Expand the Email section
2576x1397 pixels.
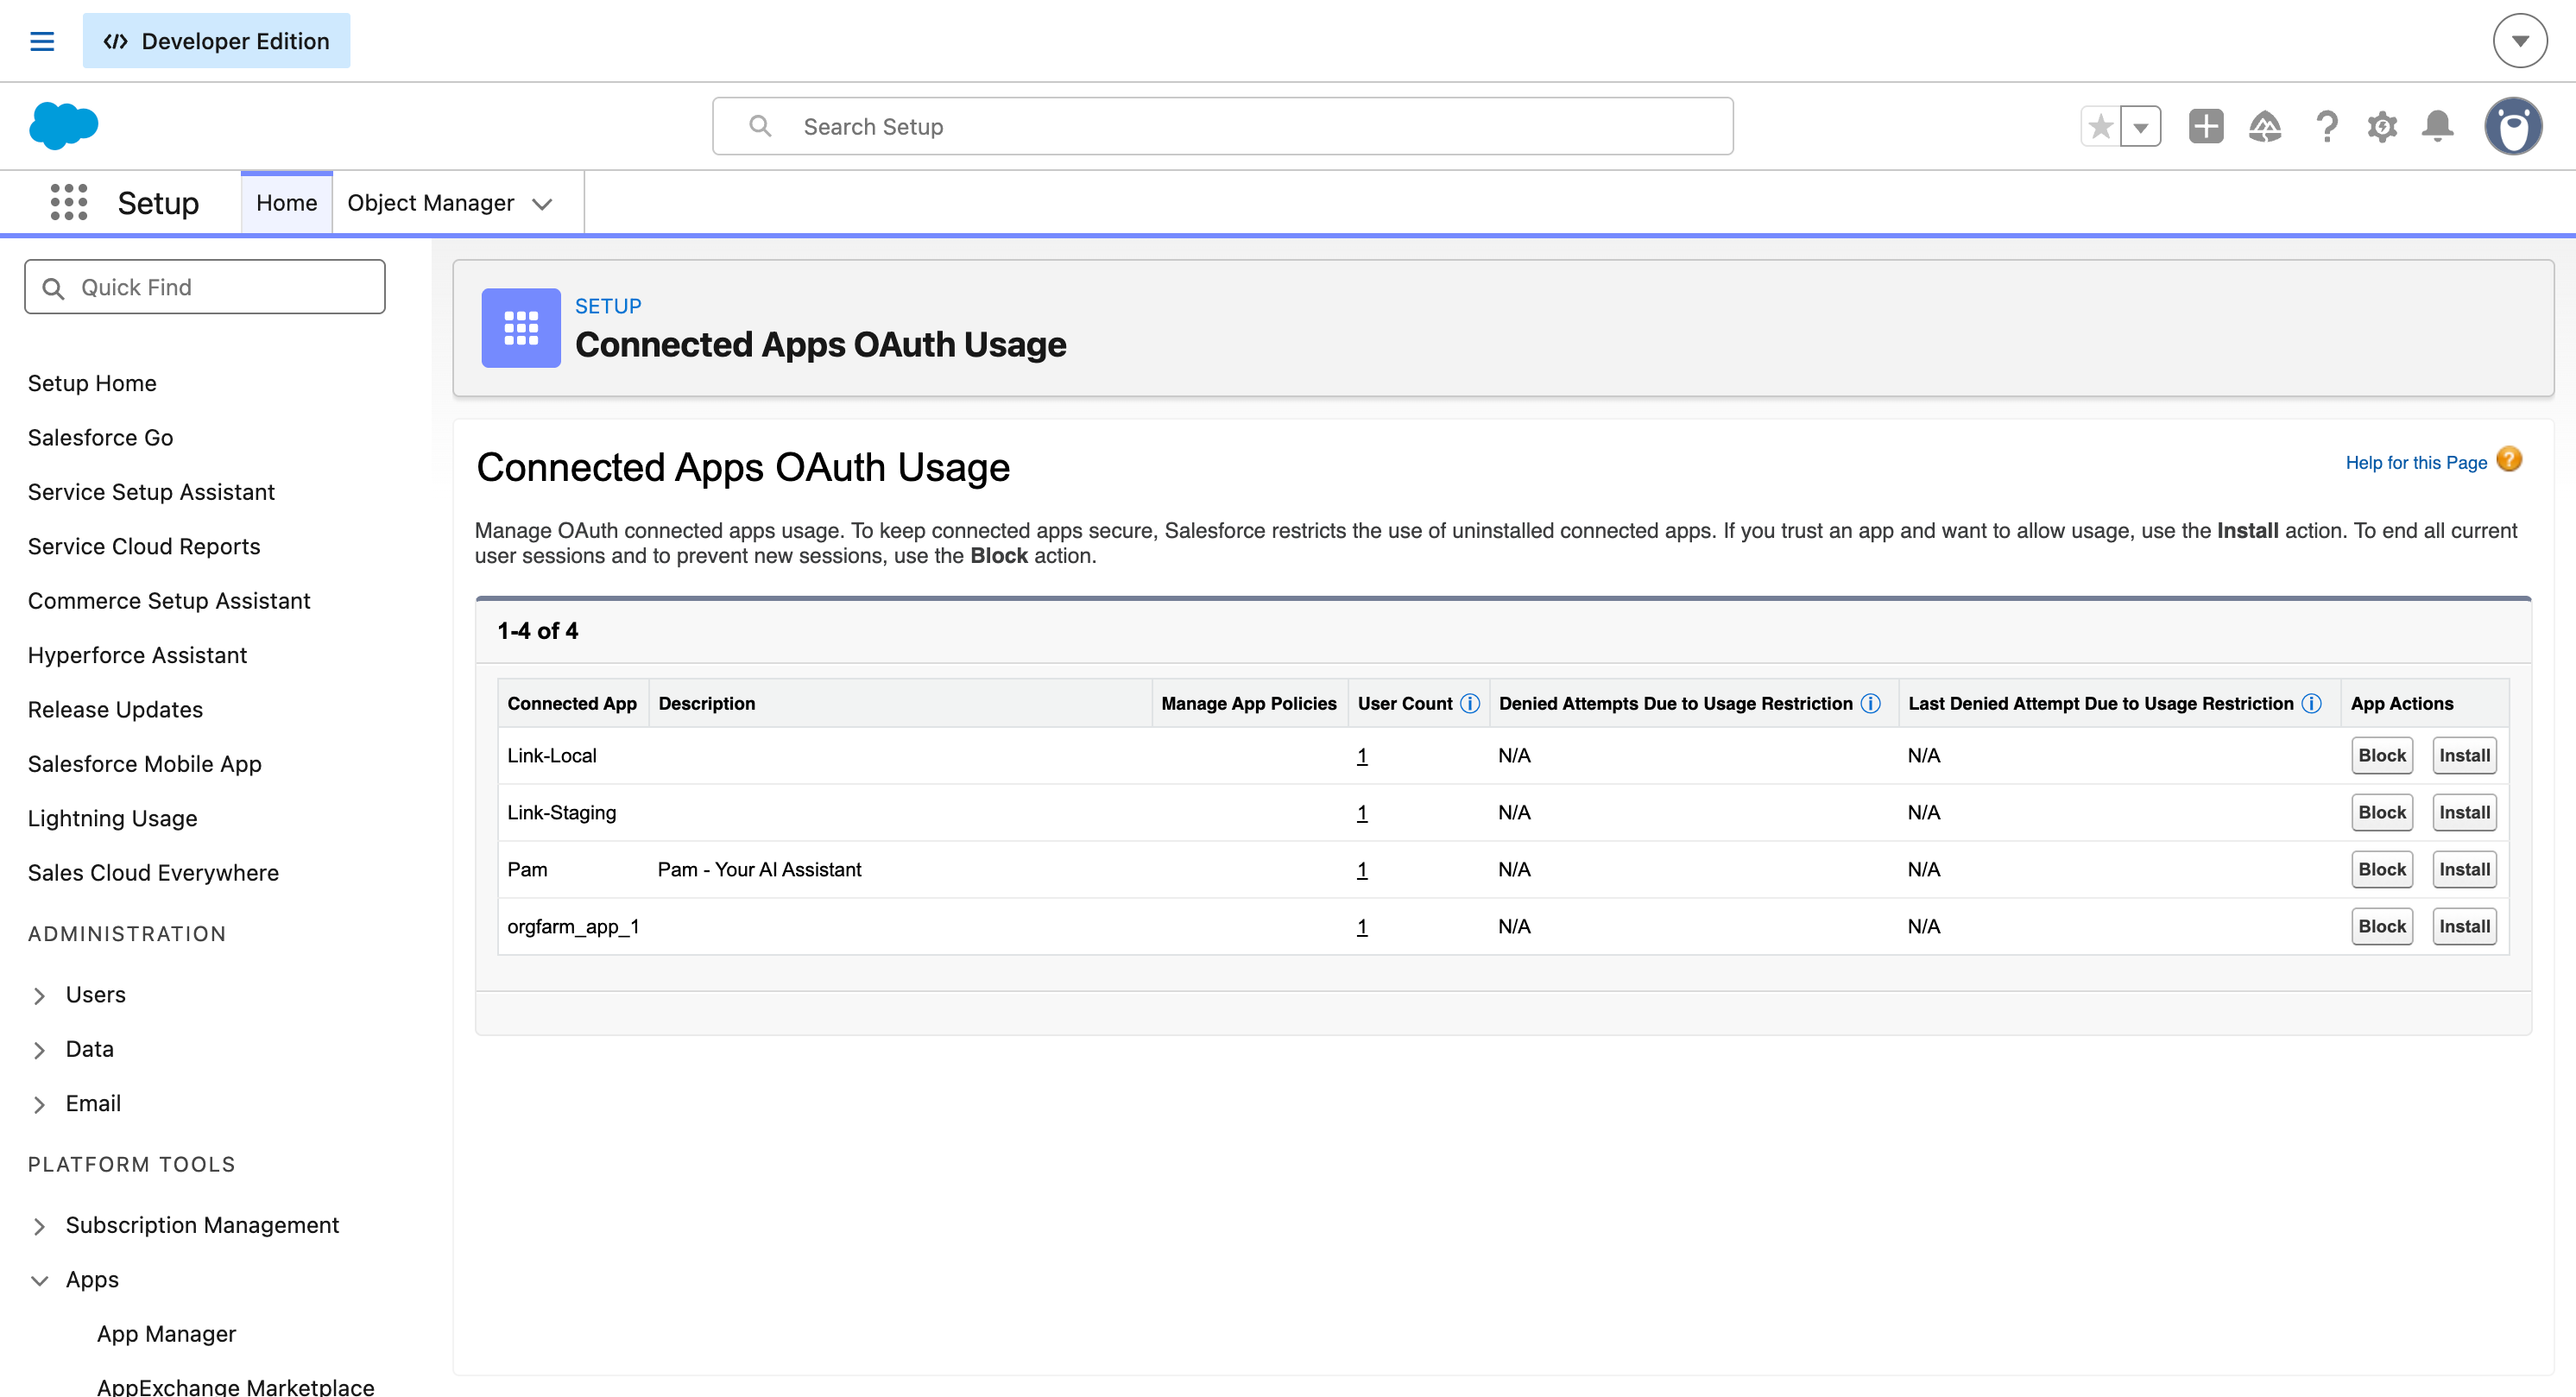tap(39, 1105)
